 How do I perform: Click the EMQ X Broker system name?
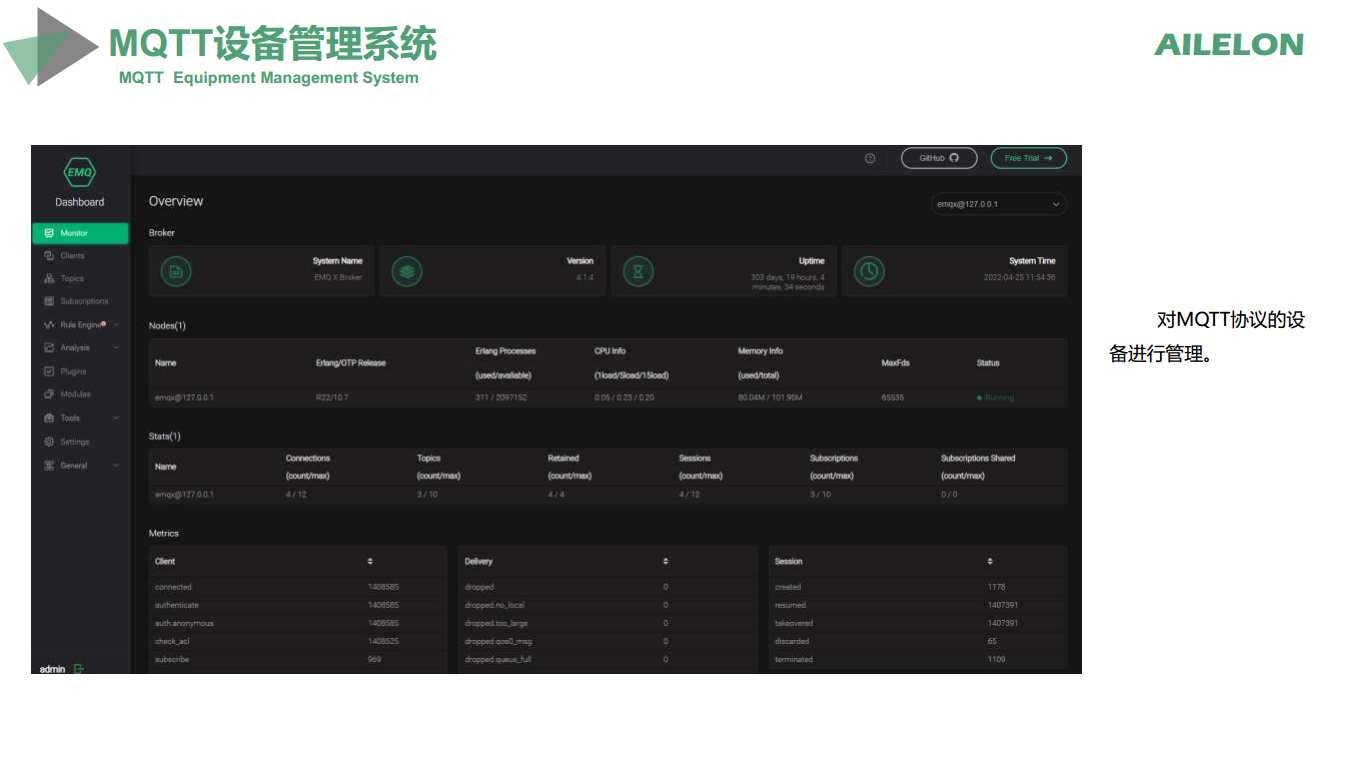coord(338,277)
